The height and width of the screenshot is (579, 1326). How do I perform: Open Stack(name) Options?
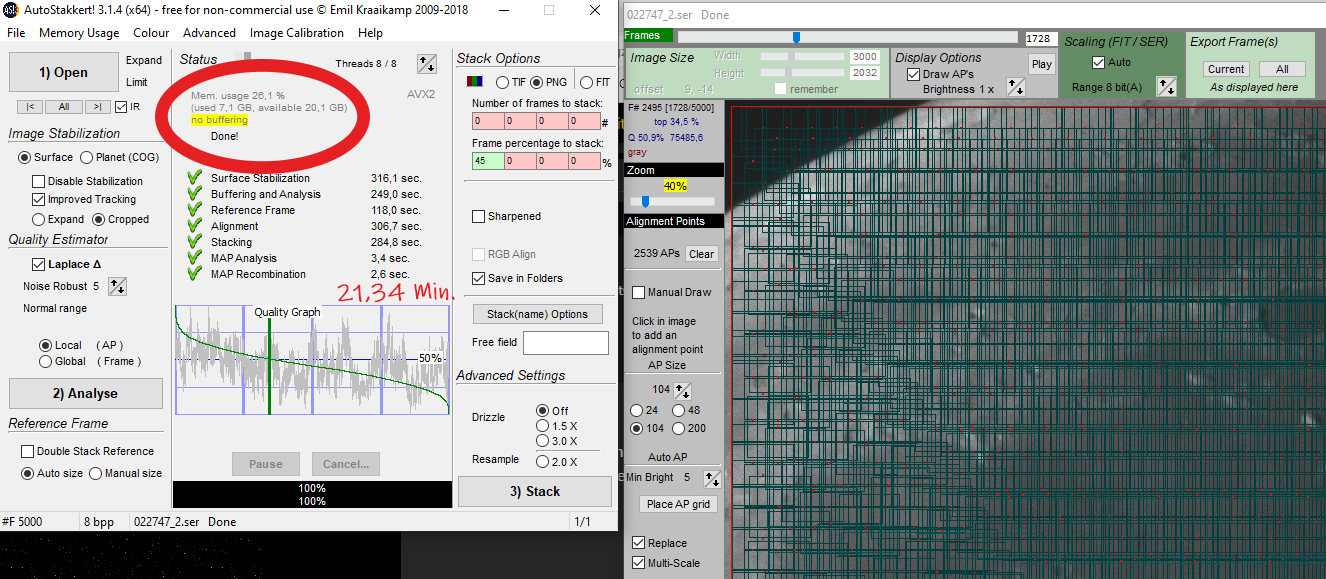point(537,314)
